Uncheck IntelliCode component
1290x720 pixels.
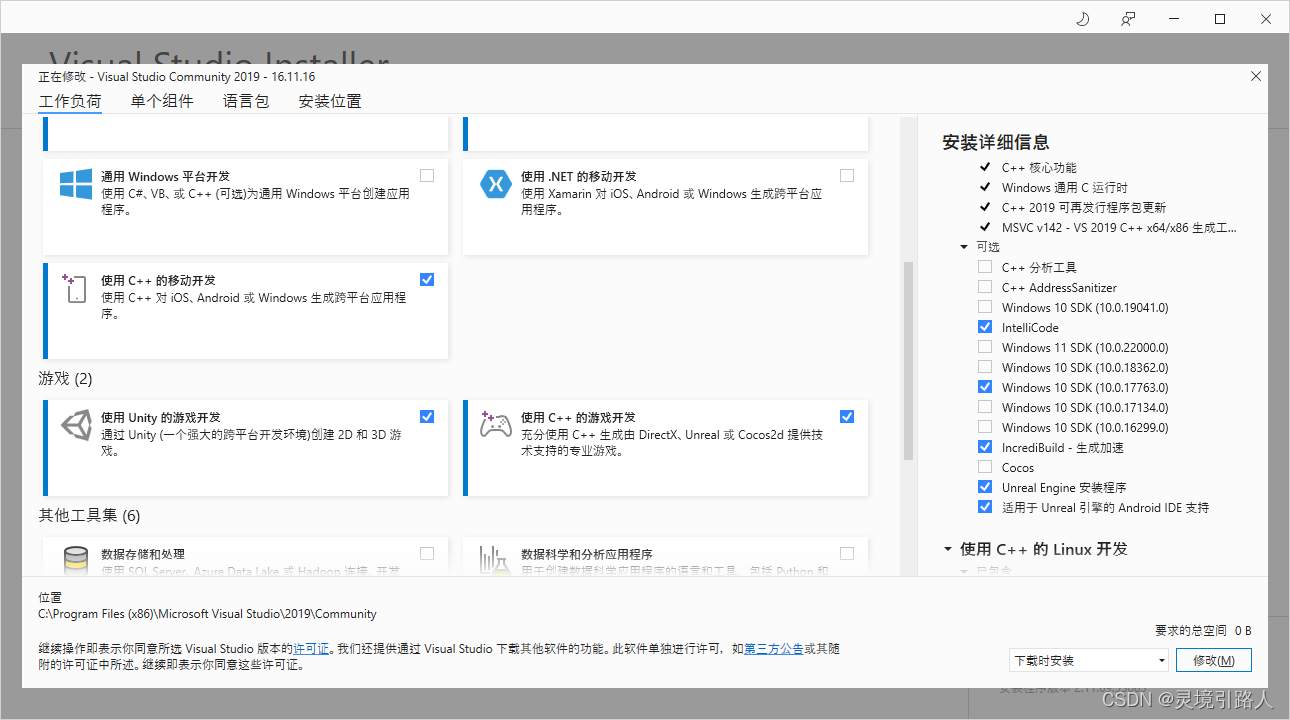985,327
